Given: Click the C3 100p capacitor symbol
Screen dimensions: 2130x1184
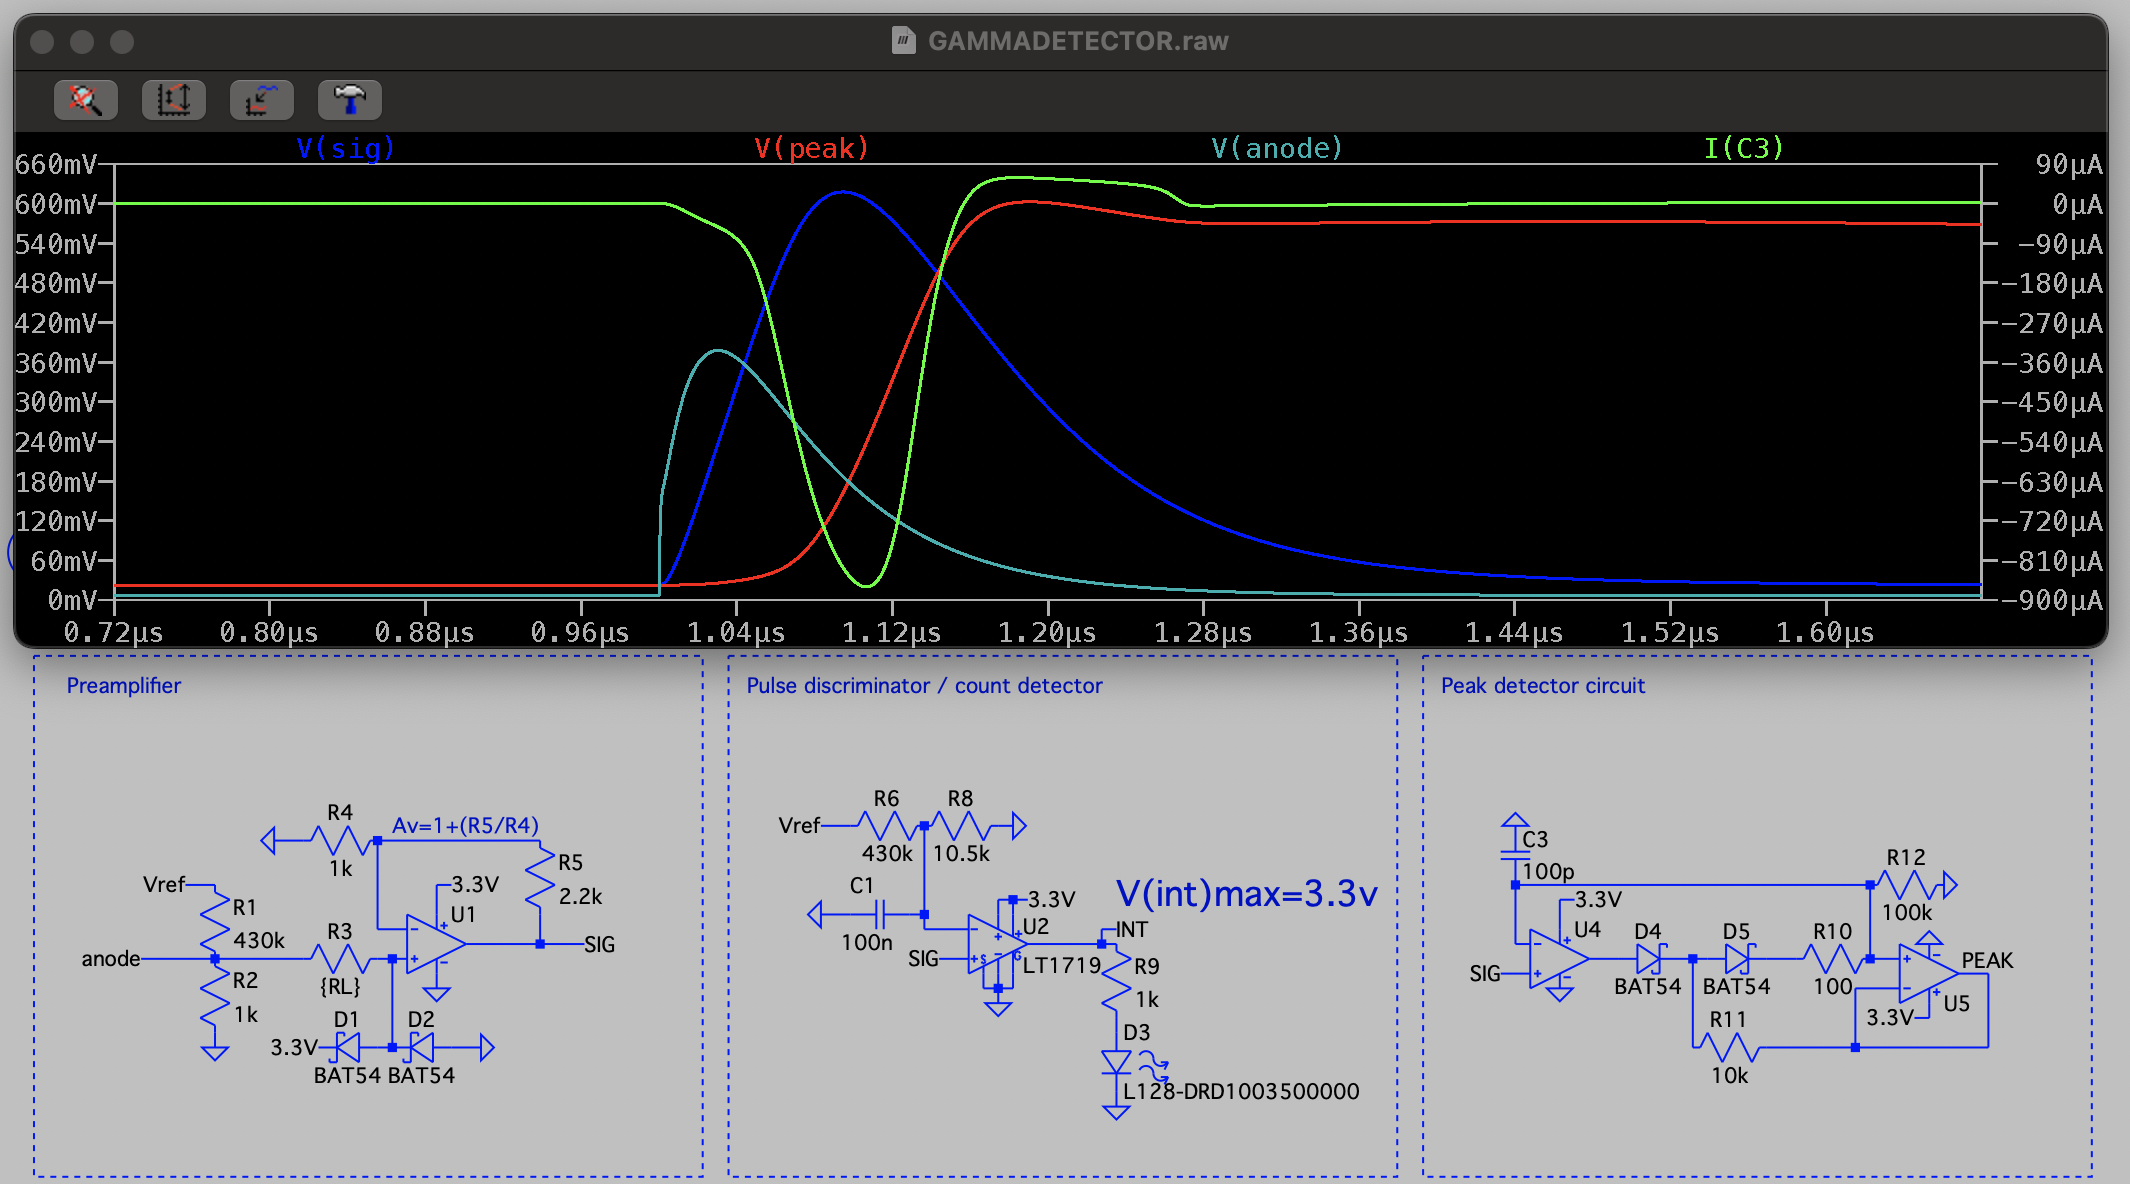Looking at the screenshot, I should click(1515, 855).
